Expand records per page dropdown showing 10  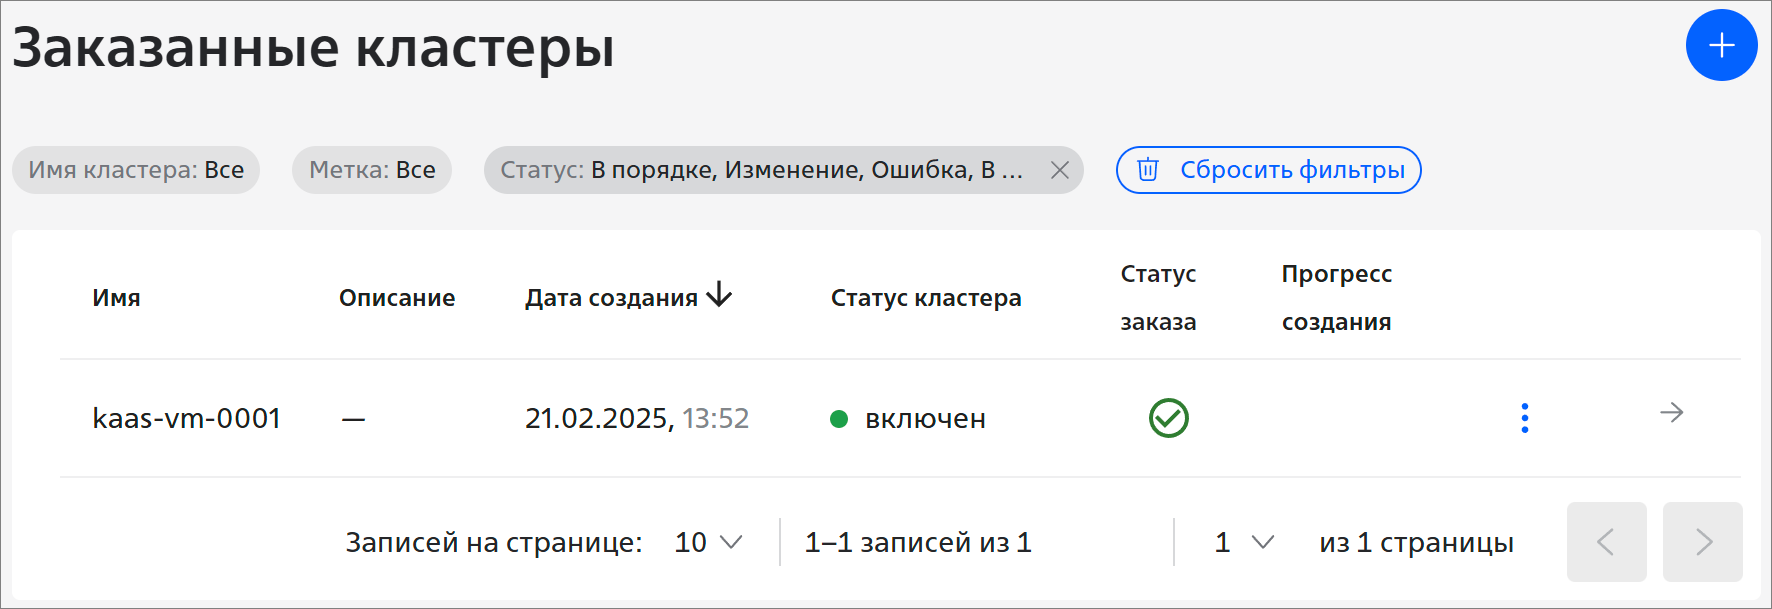pyautogui.click(x=708, y=542)
